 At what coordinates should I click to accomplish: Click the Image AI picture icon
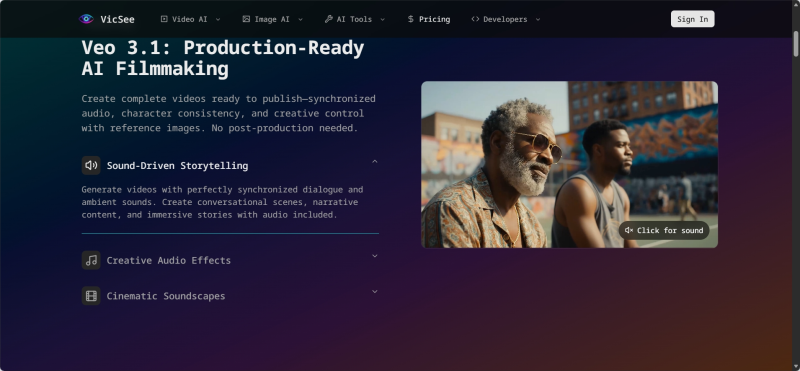coord(246,19)
